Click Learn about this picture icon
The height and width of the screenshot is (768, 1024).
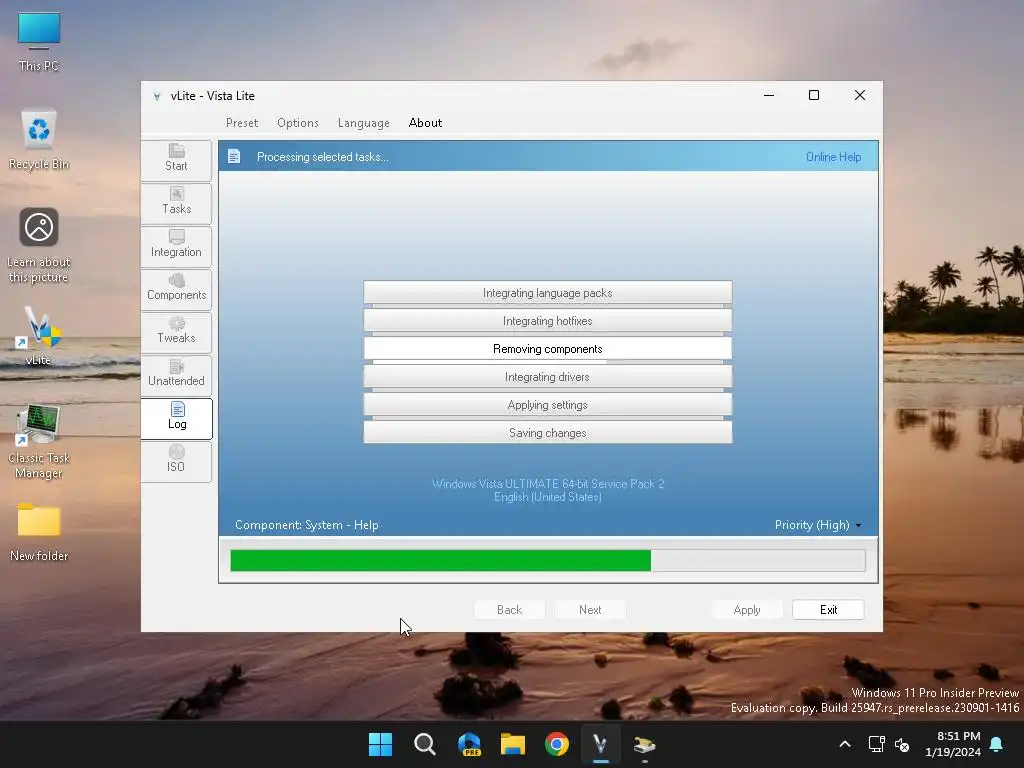pyautogui.click(x=39, y=246)
